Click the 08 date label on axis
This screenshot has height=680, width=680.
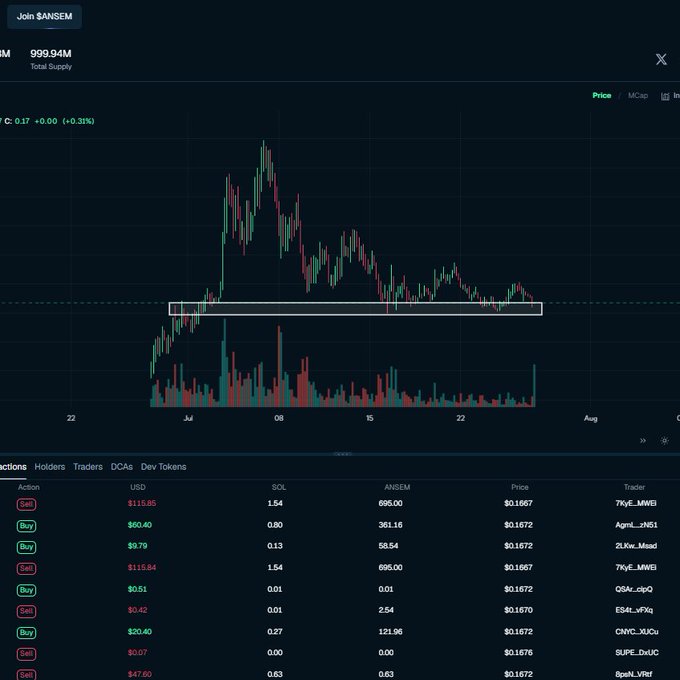279,418
